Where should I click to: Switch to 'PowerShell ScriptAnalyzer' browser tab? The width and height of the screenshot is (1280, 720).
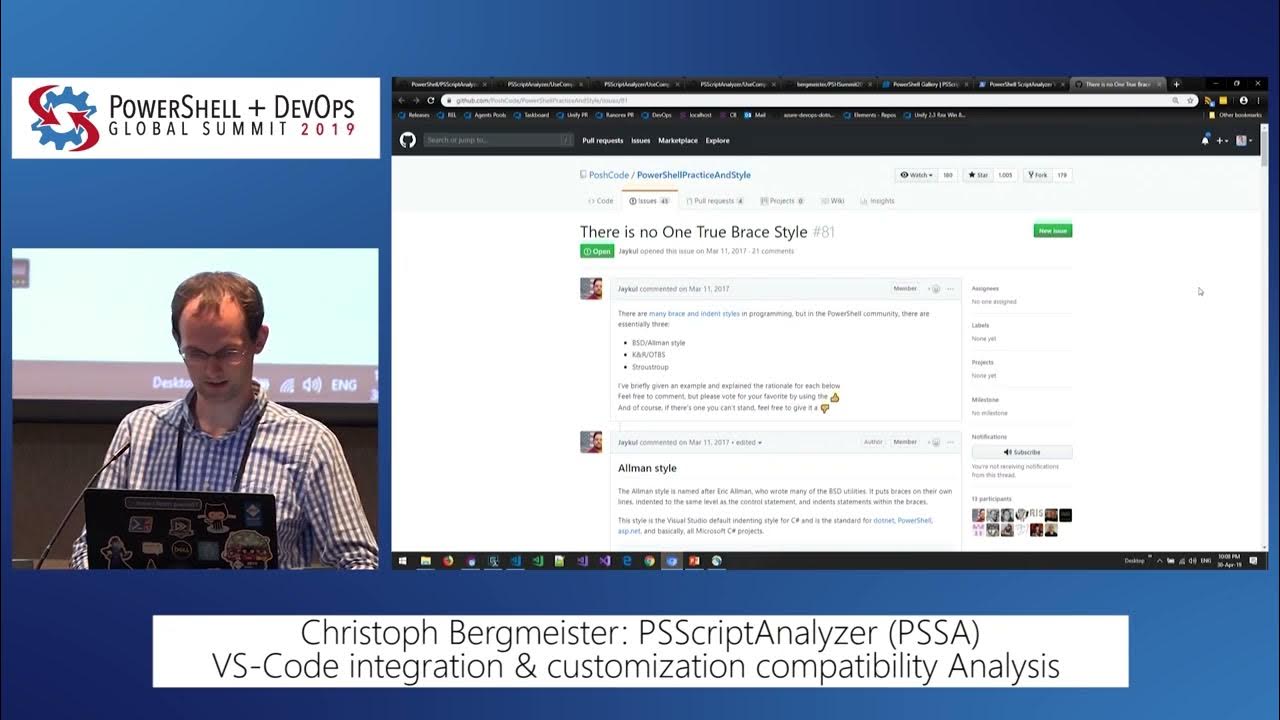1020,85
